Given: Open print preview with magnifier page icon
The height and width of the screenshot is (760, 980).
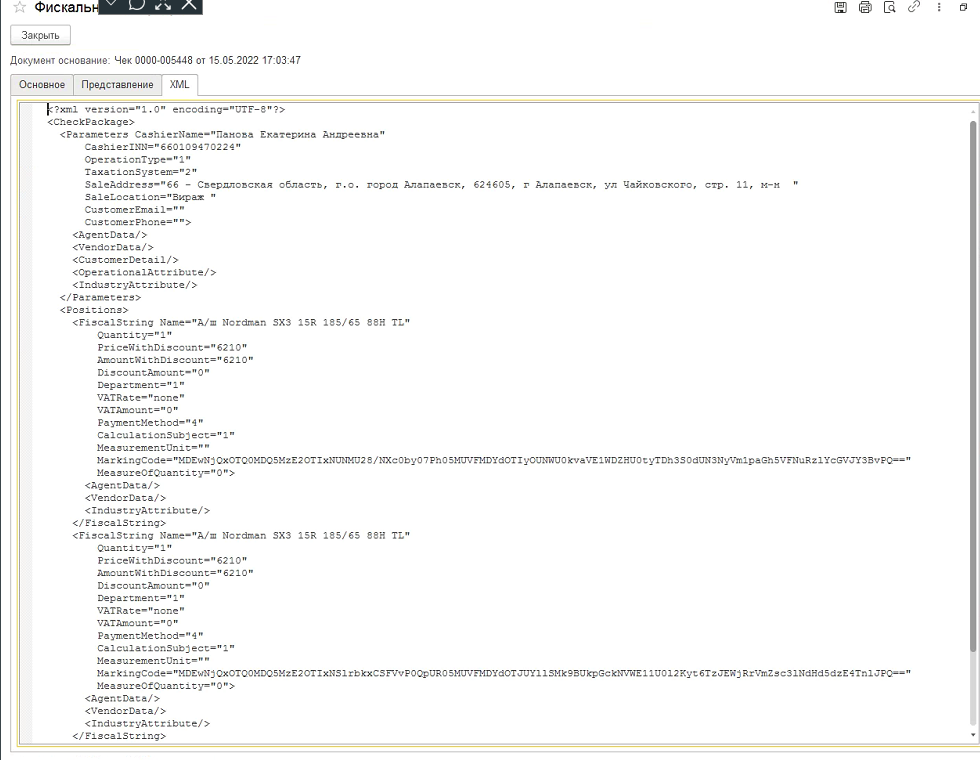Looking at the screenshot, I should (x=889, y=8).
